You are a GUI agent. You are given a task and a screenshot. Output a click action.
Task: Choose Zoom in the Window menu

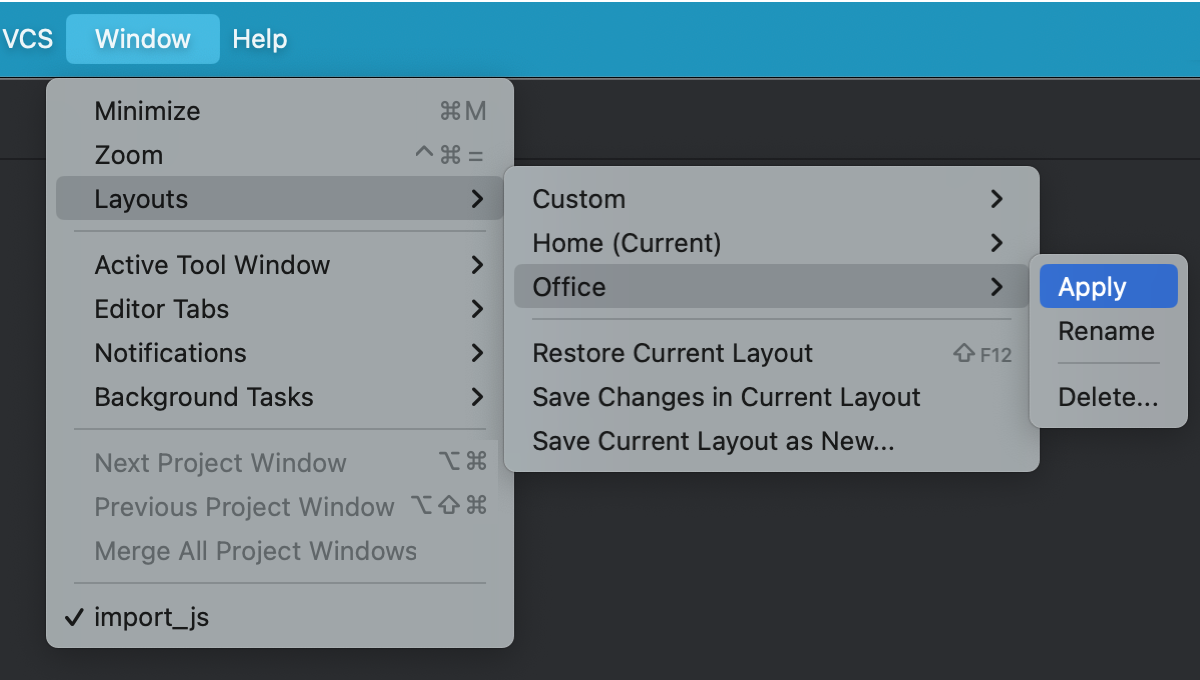click(x=129, y=155)
